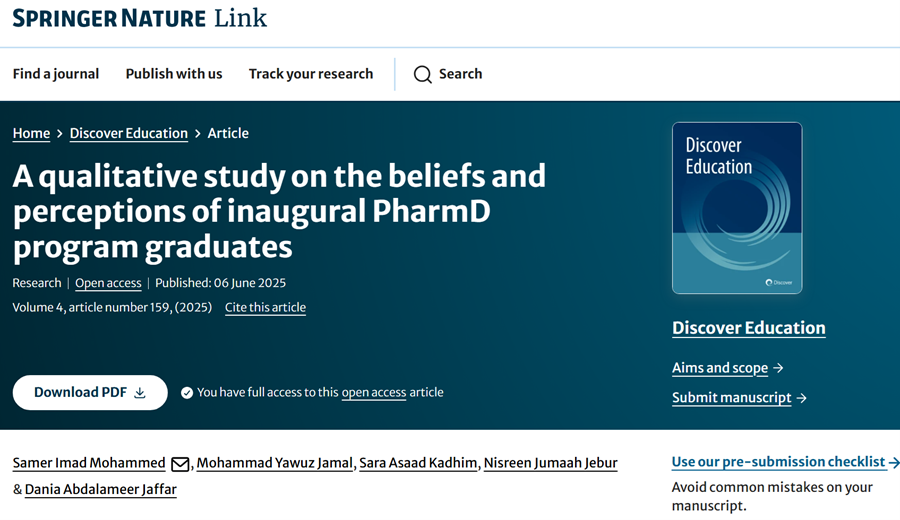
Task: Click the arrow next to Submit manuscript
Action: point(801,398)
